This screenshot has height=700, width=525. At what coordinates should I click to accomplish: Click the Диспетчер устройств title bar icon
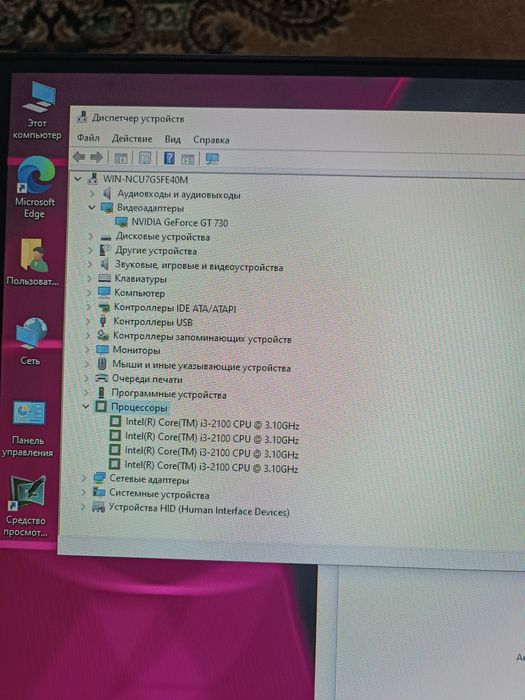click(82, 117)
